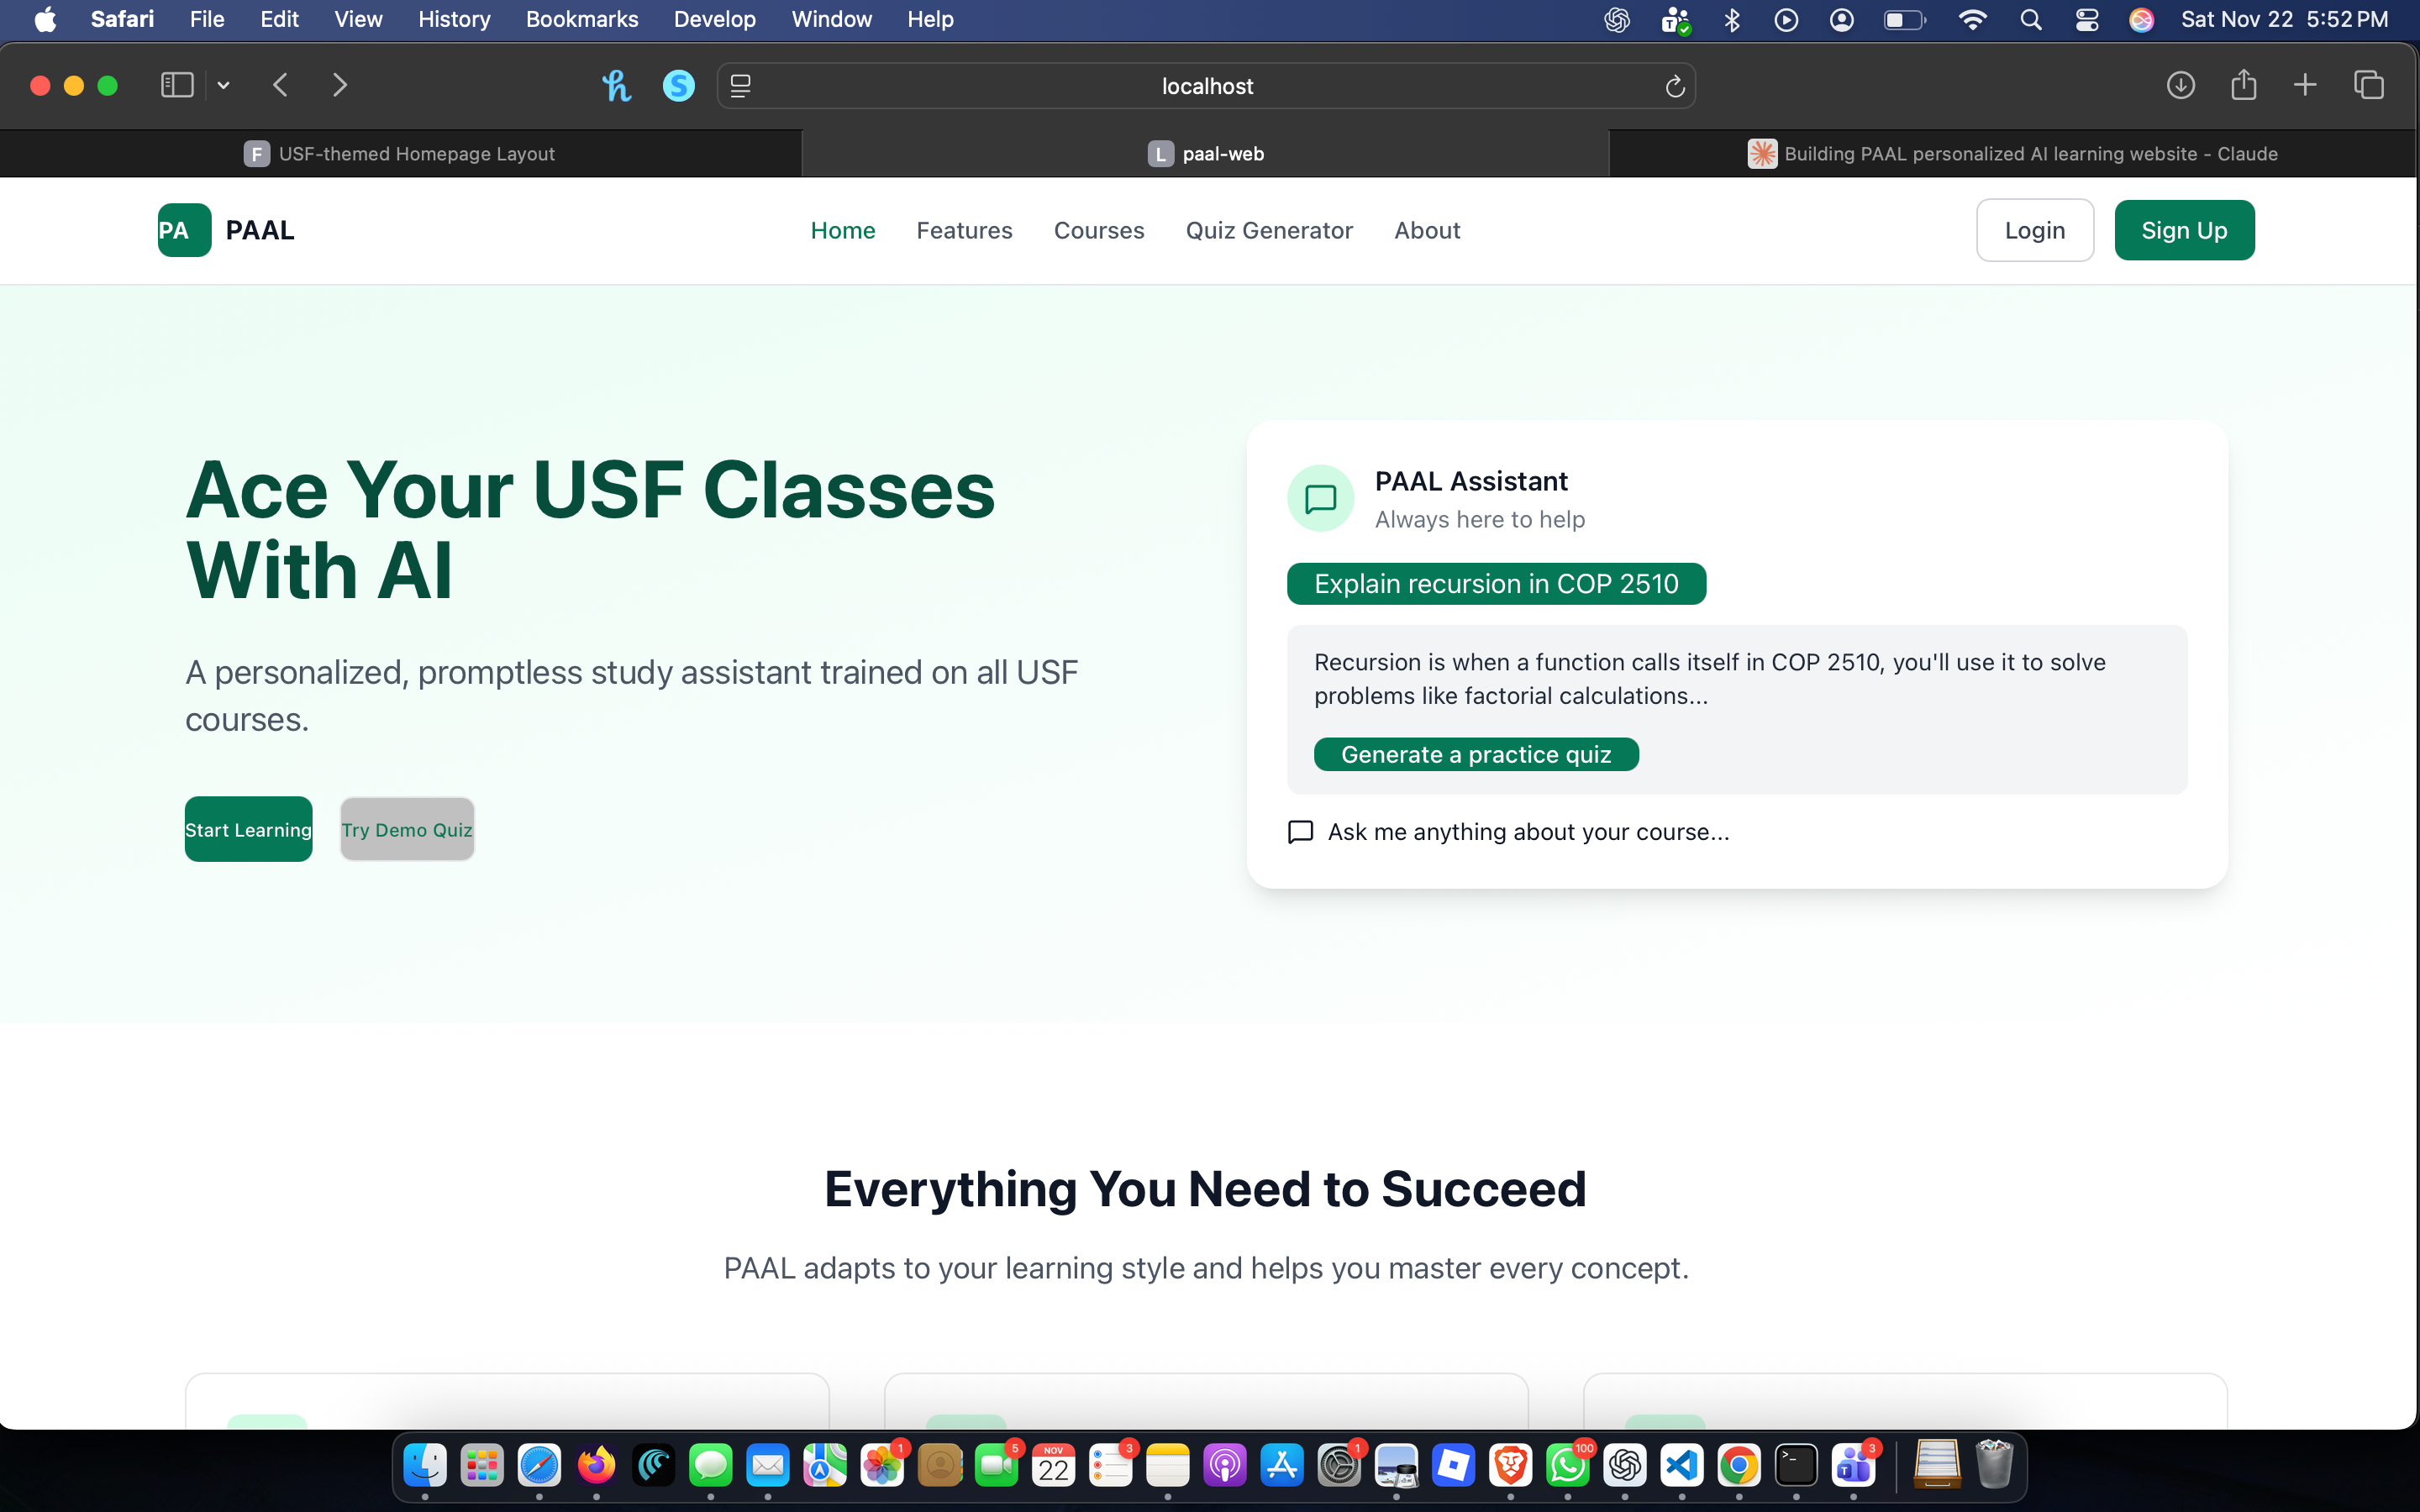
Task: Click the battery status indicator
Action: [x=1903, y=20]
